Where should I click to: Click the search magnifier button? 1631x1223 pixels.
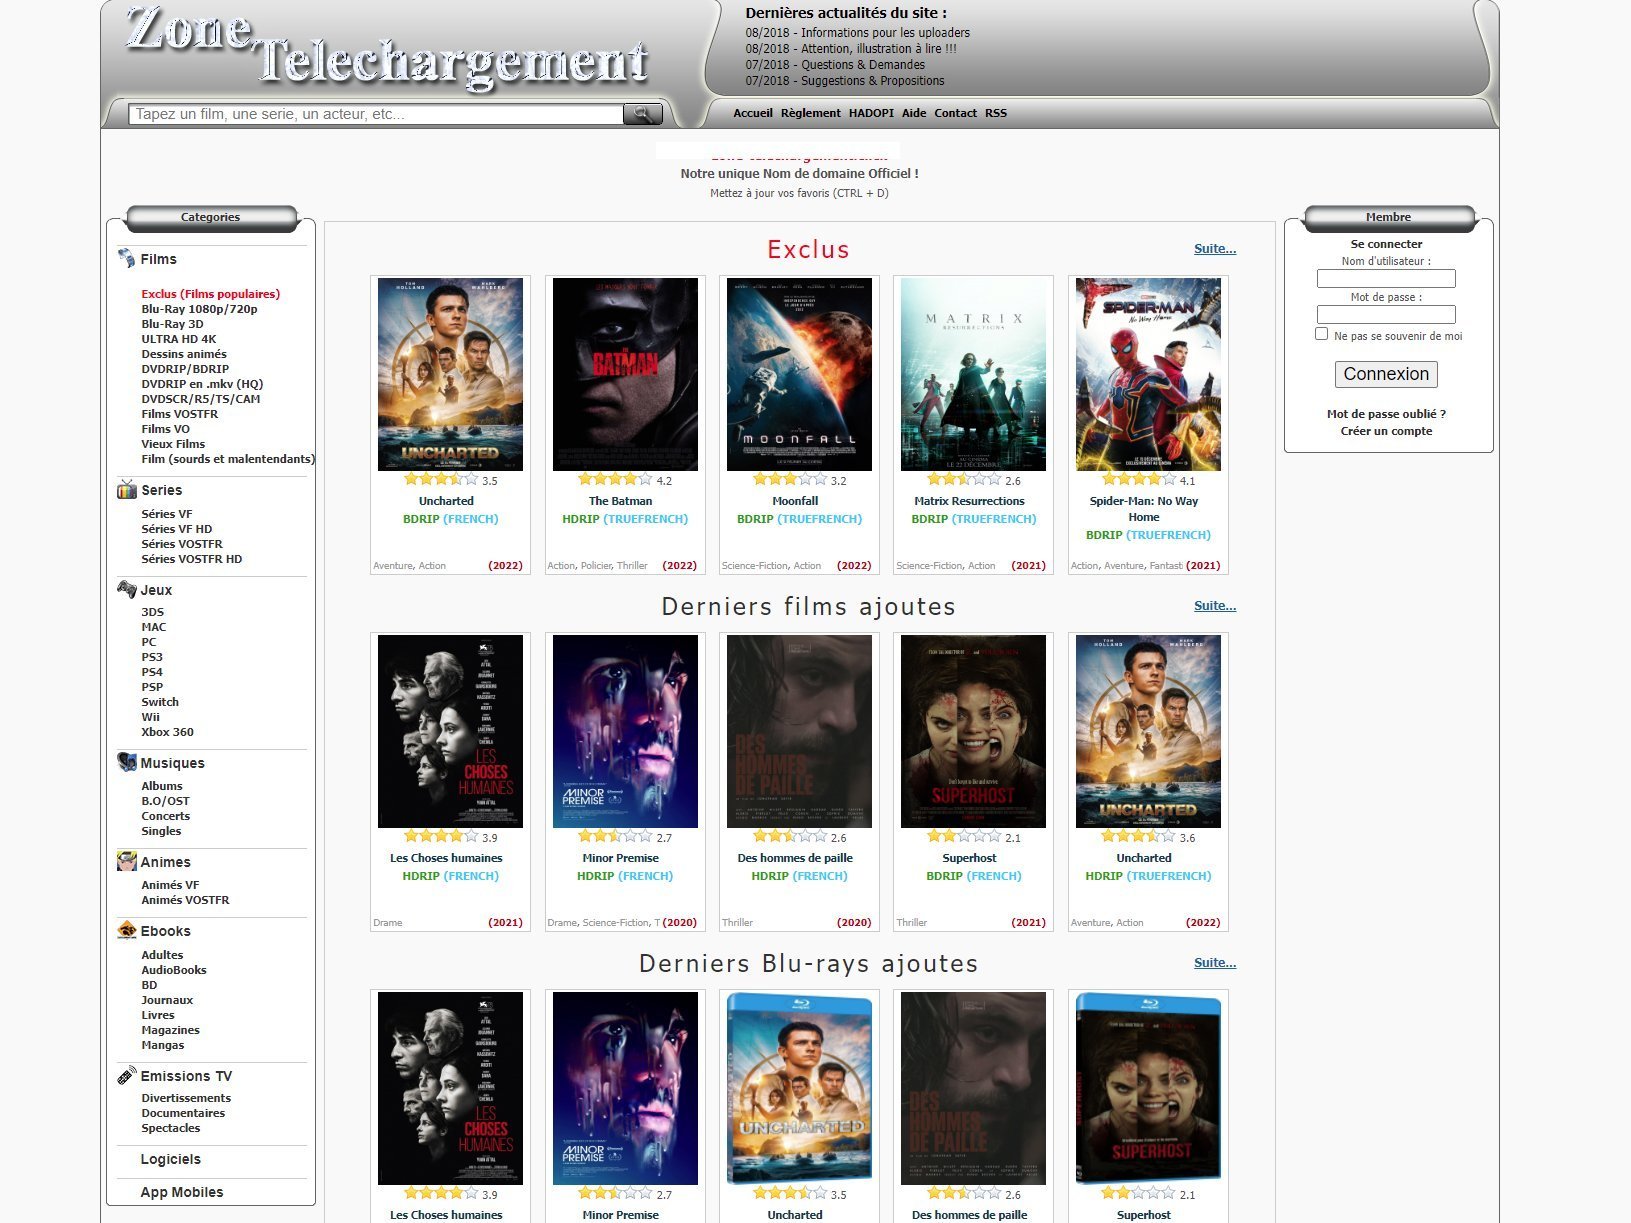coord(642,114)
